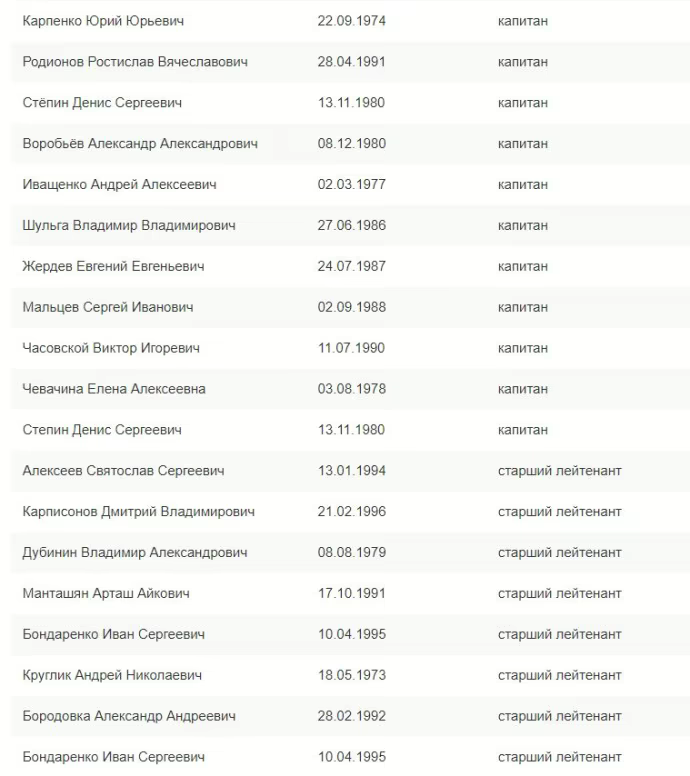
Task: Click the date 22.09.1974
Action: click(x=351, y=21)
